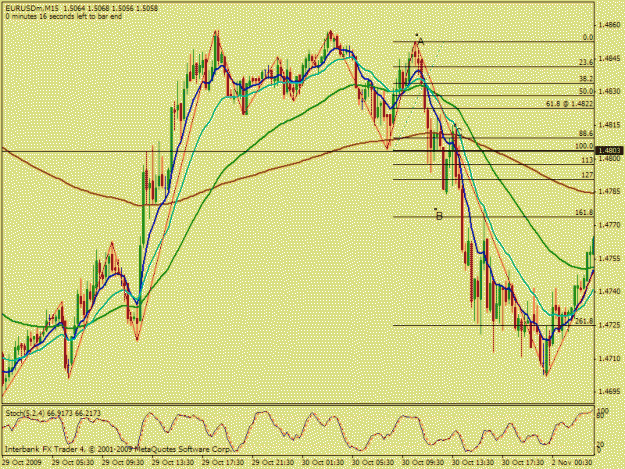Click the 1.4740 price axis label
This screenshot has height=469, width=625.
(x=610, y=292)
